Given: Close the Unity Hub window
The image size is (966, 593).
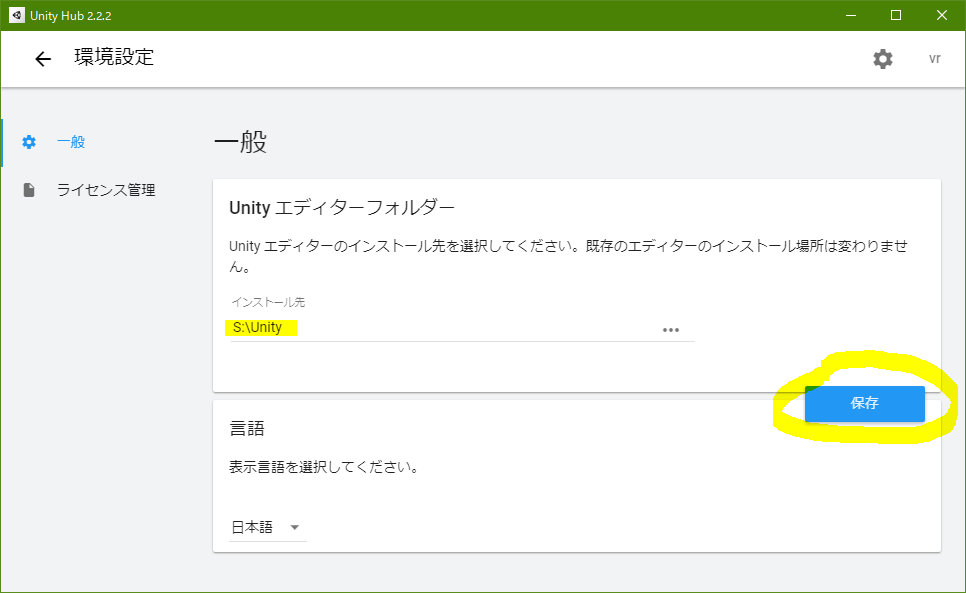Looking at the screenshot, I should [x=941, y=15].
